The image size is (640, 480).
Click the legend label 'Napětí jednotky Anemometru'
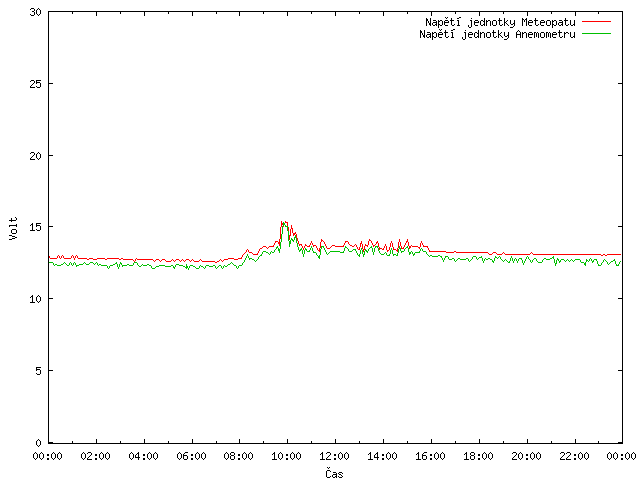click(497, 34)
